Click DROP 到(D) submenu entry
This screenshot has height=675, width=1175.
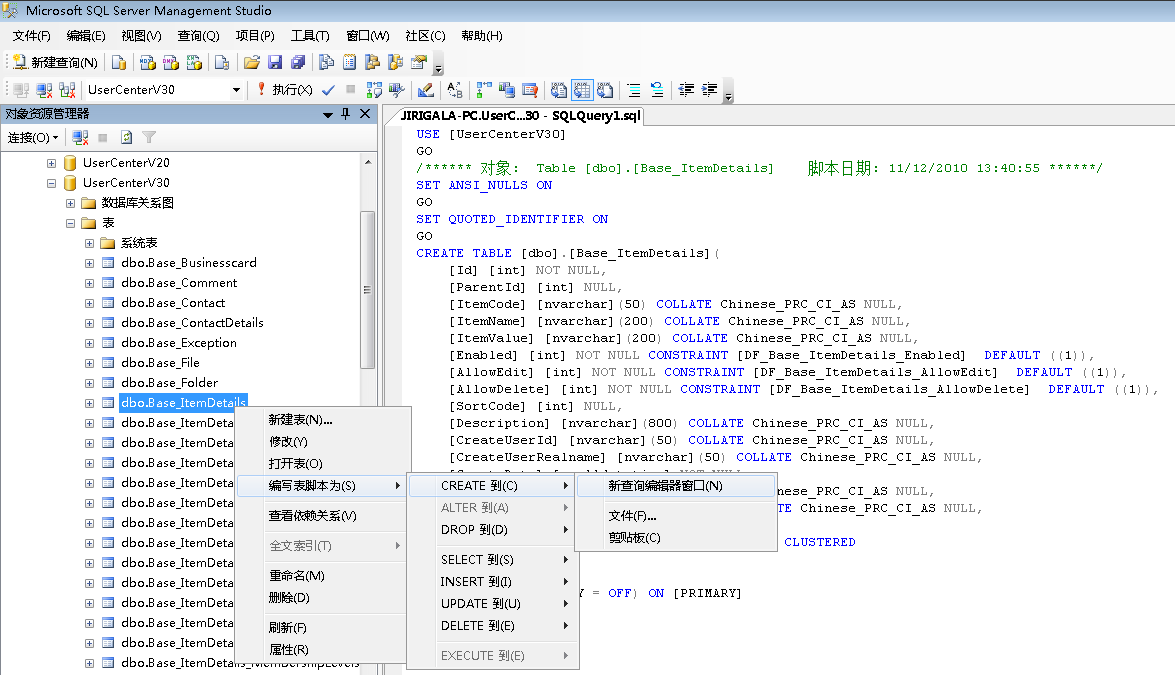click(x=493, y=530)
